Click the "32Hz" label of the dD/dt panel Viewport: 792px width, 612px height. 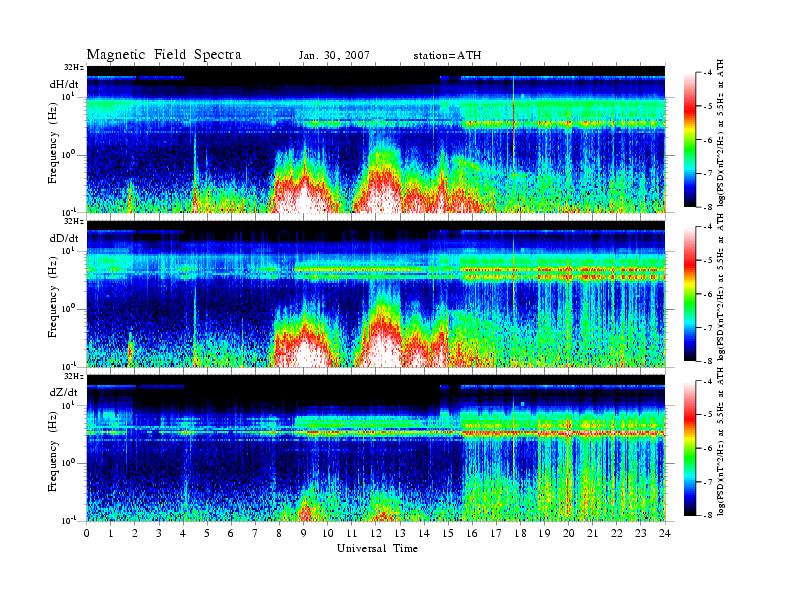coord(74,221)
